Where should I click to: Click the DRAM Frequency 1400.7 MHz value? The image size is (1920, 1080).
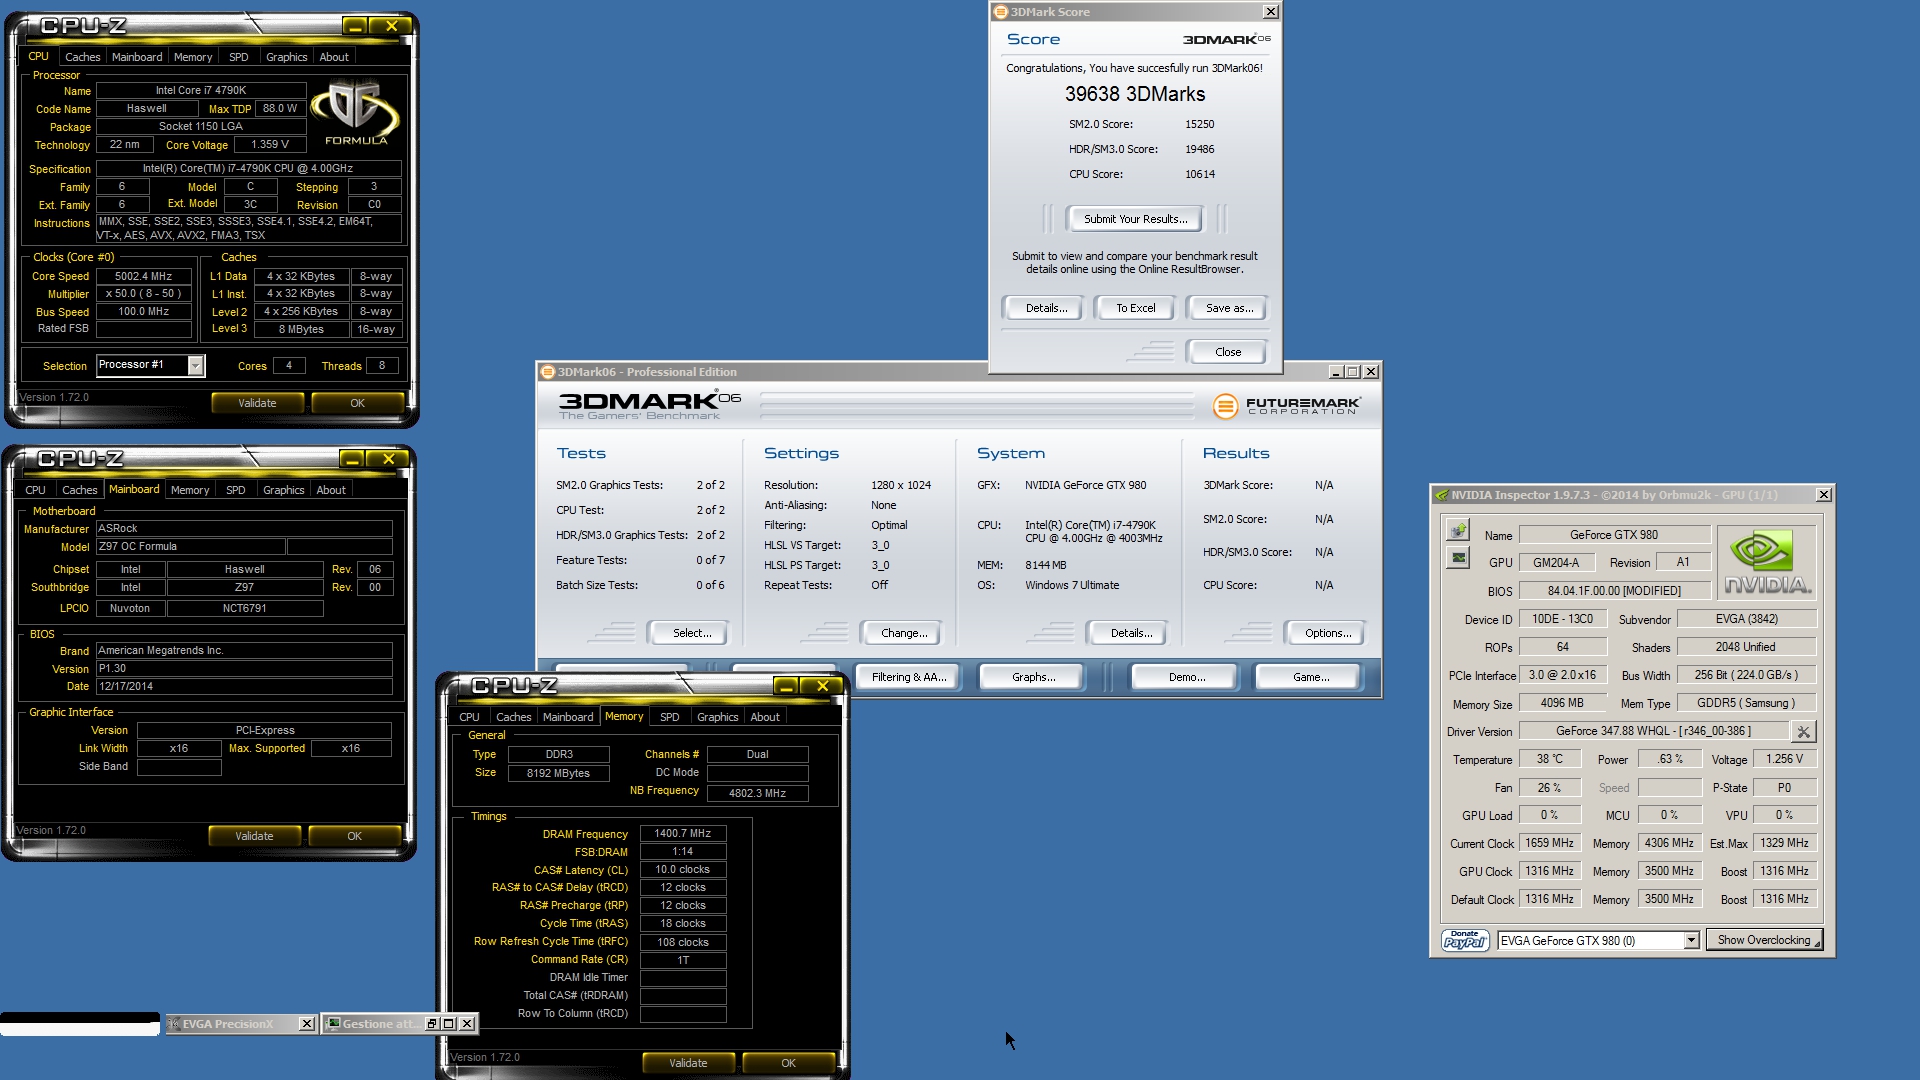683,833
